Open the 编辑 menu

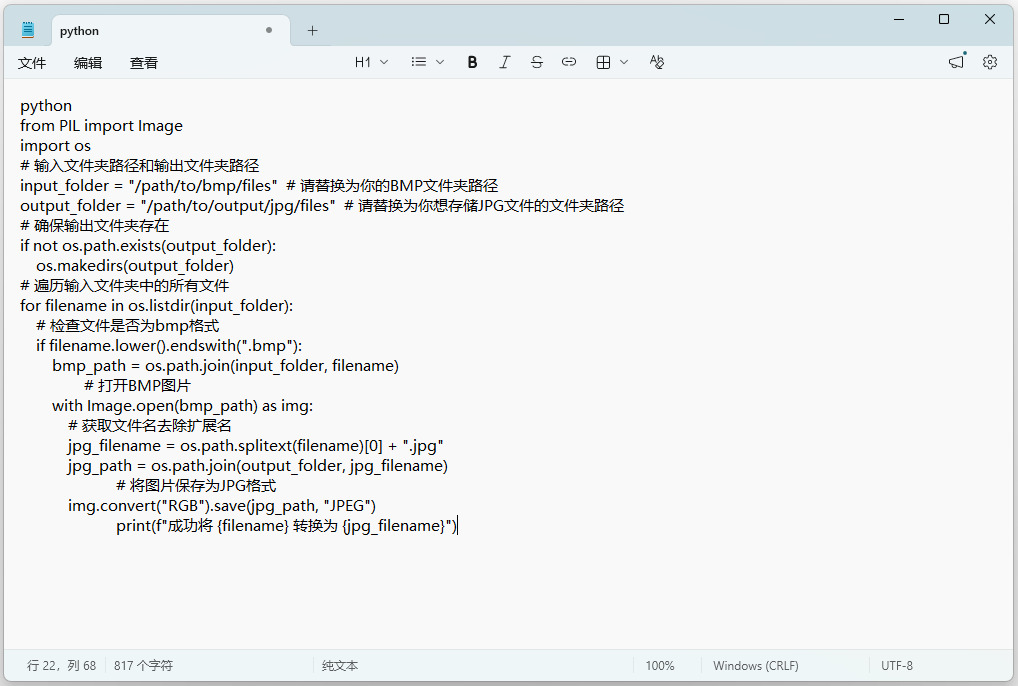pos(88,63)
